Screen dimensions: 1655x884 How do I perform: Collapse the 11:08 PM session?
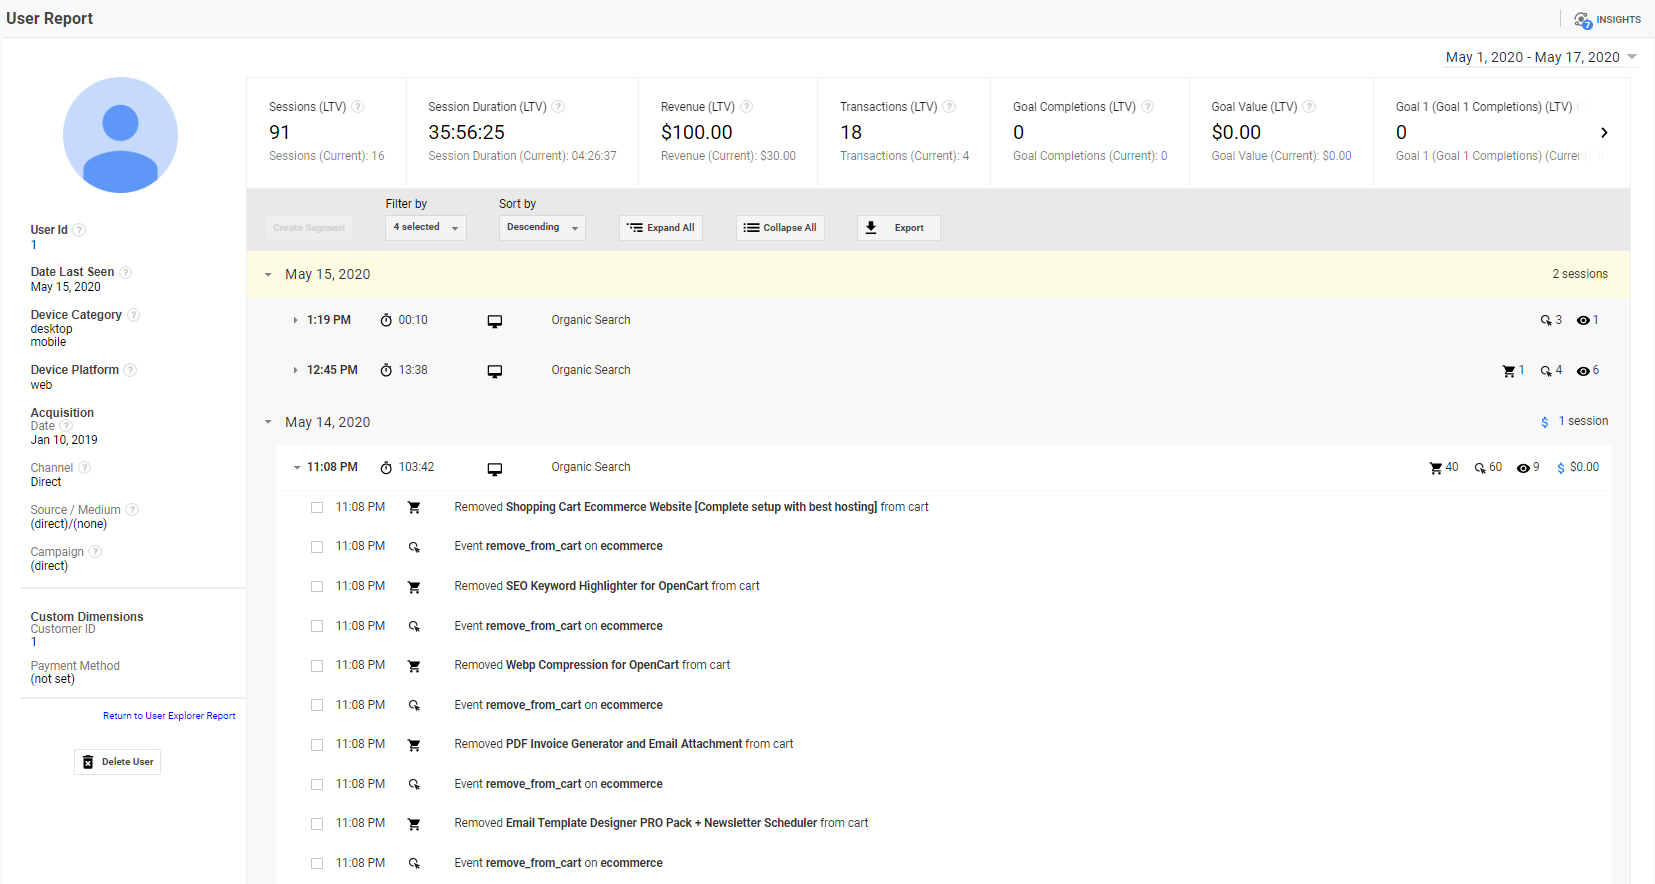coord(297,468)
